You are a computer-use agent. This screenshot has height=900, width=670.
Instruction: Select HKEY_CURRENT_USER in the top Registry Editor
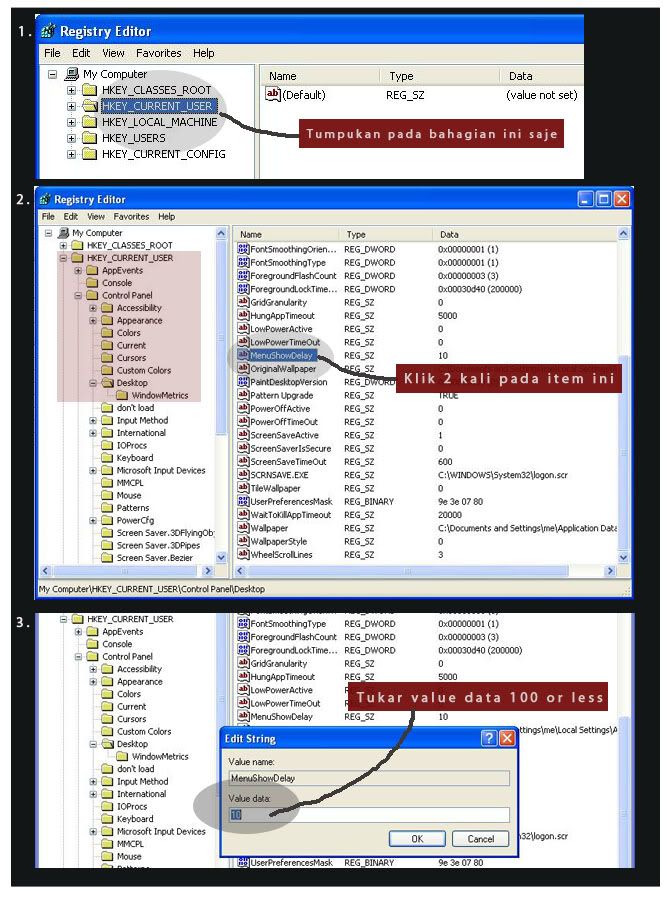pos(157,106)
